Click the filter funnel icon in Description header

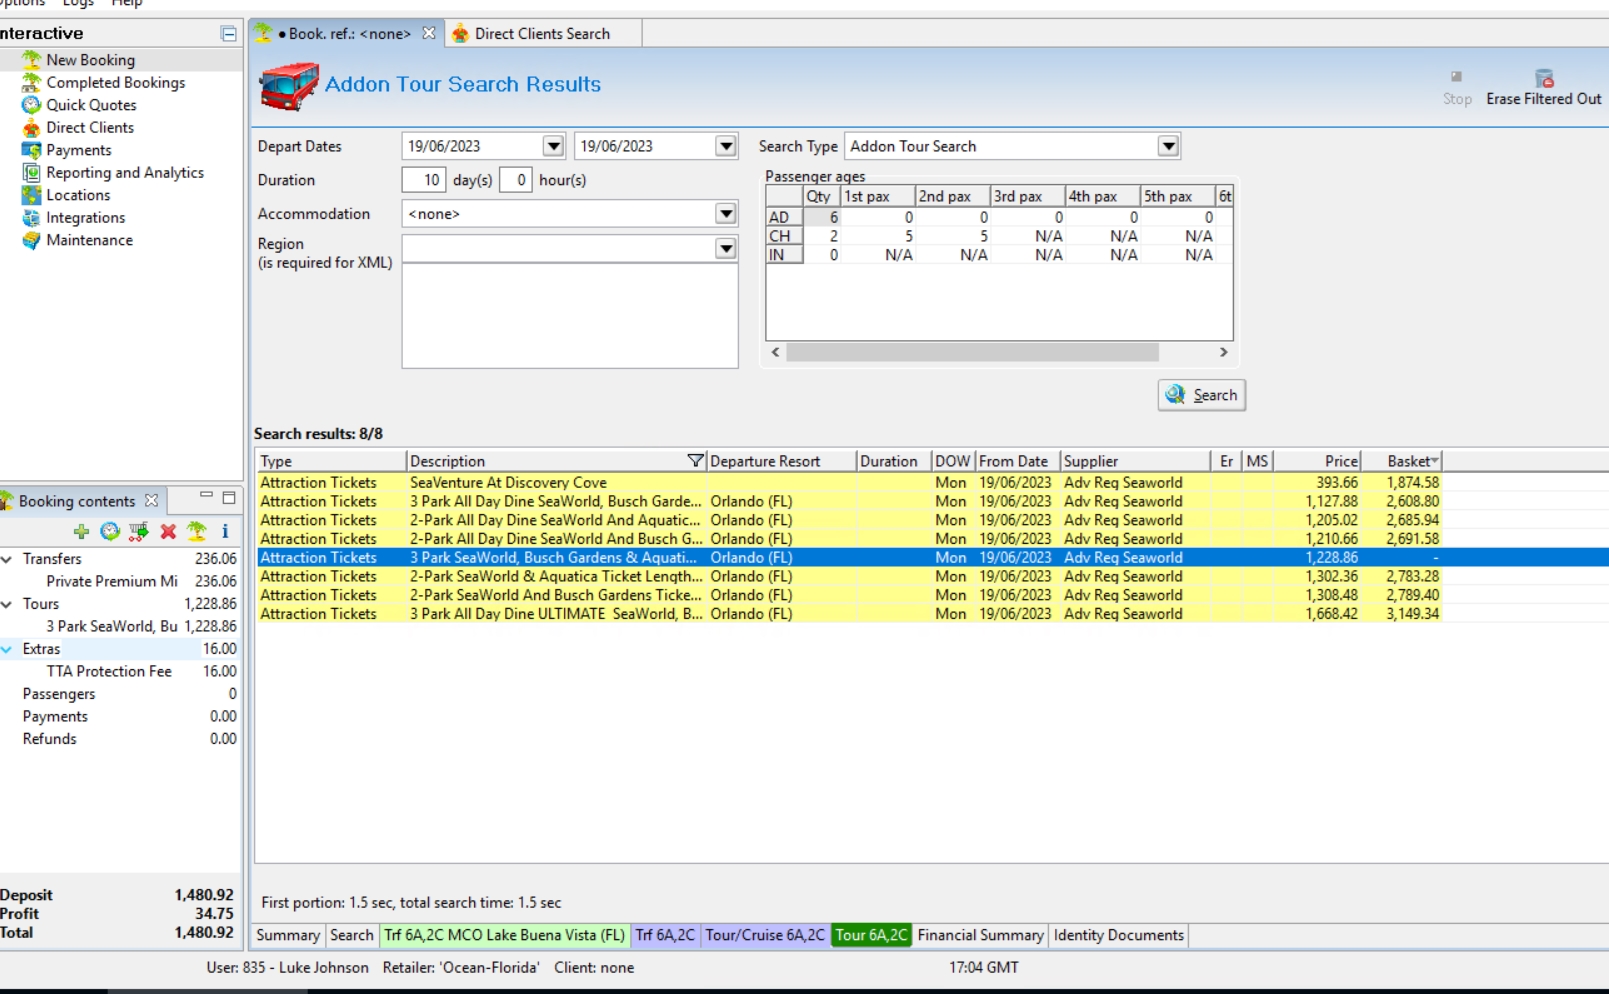695,460
